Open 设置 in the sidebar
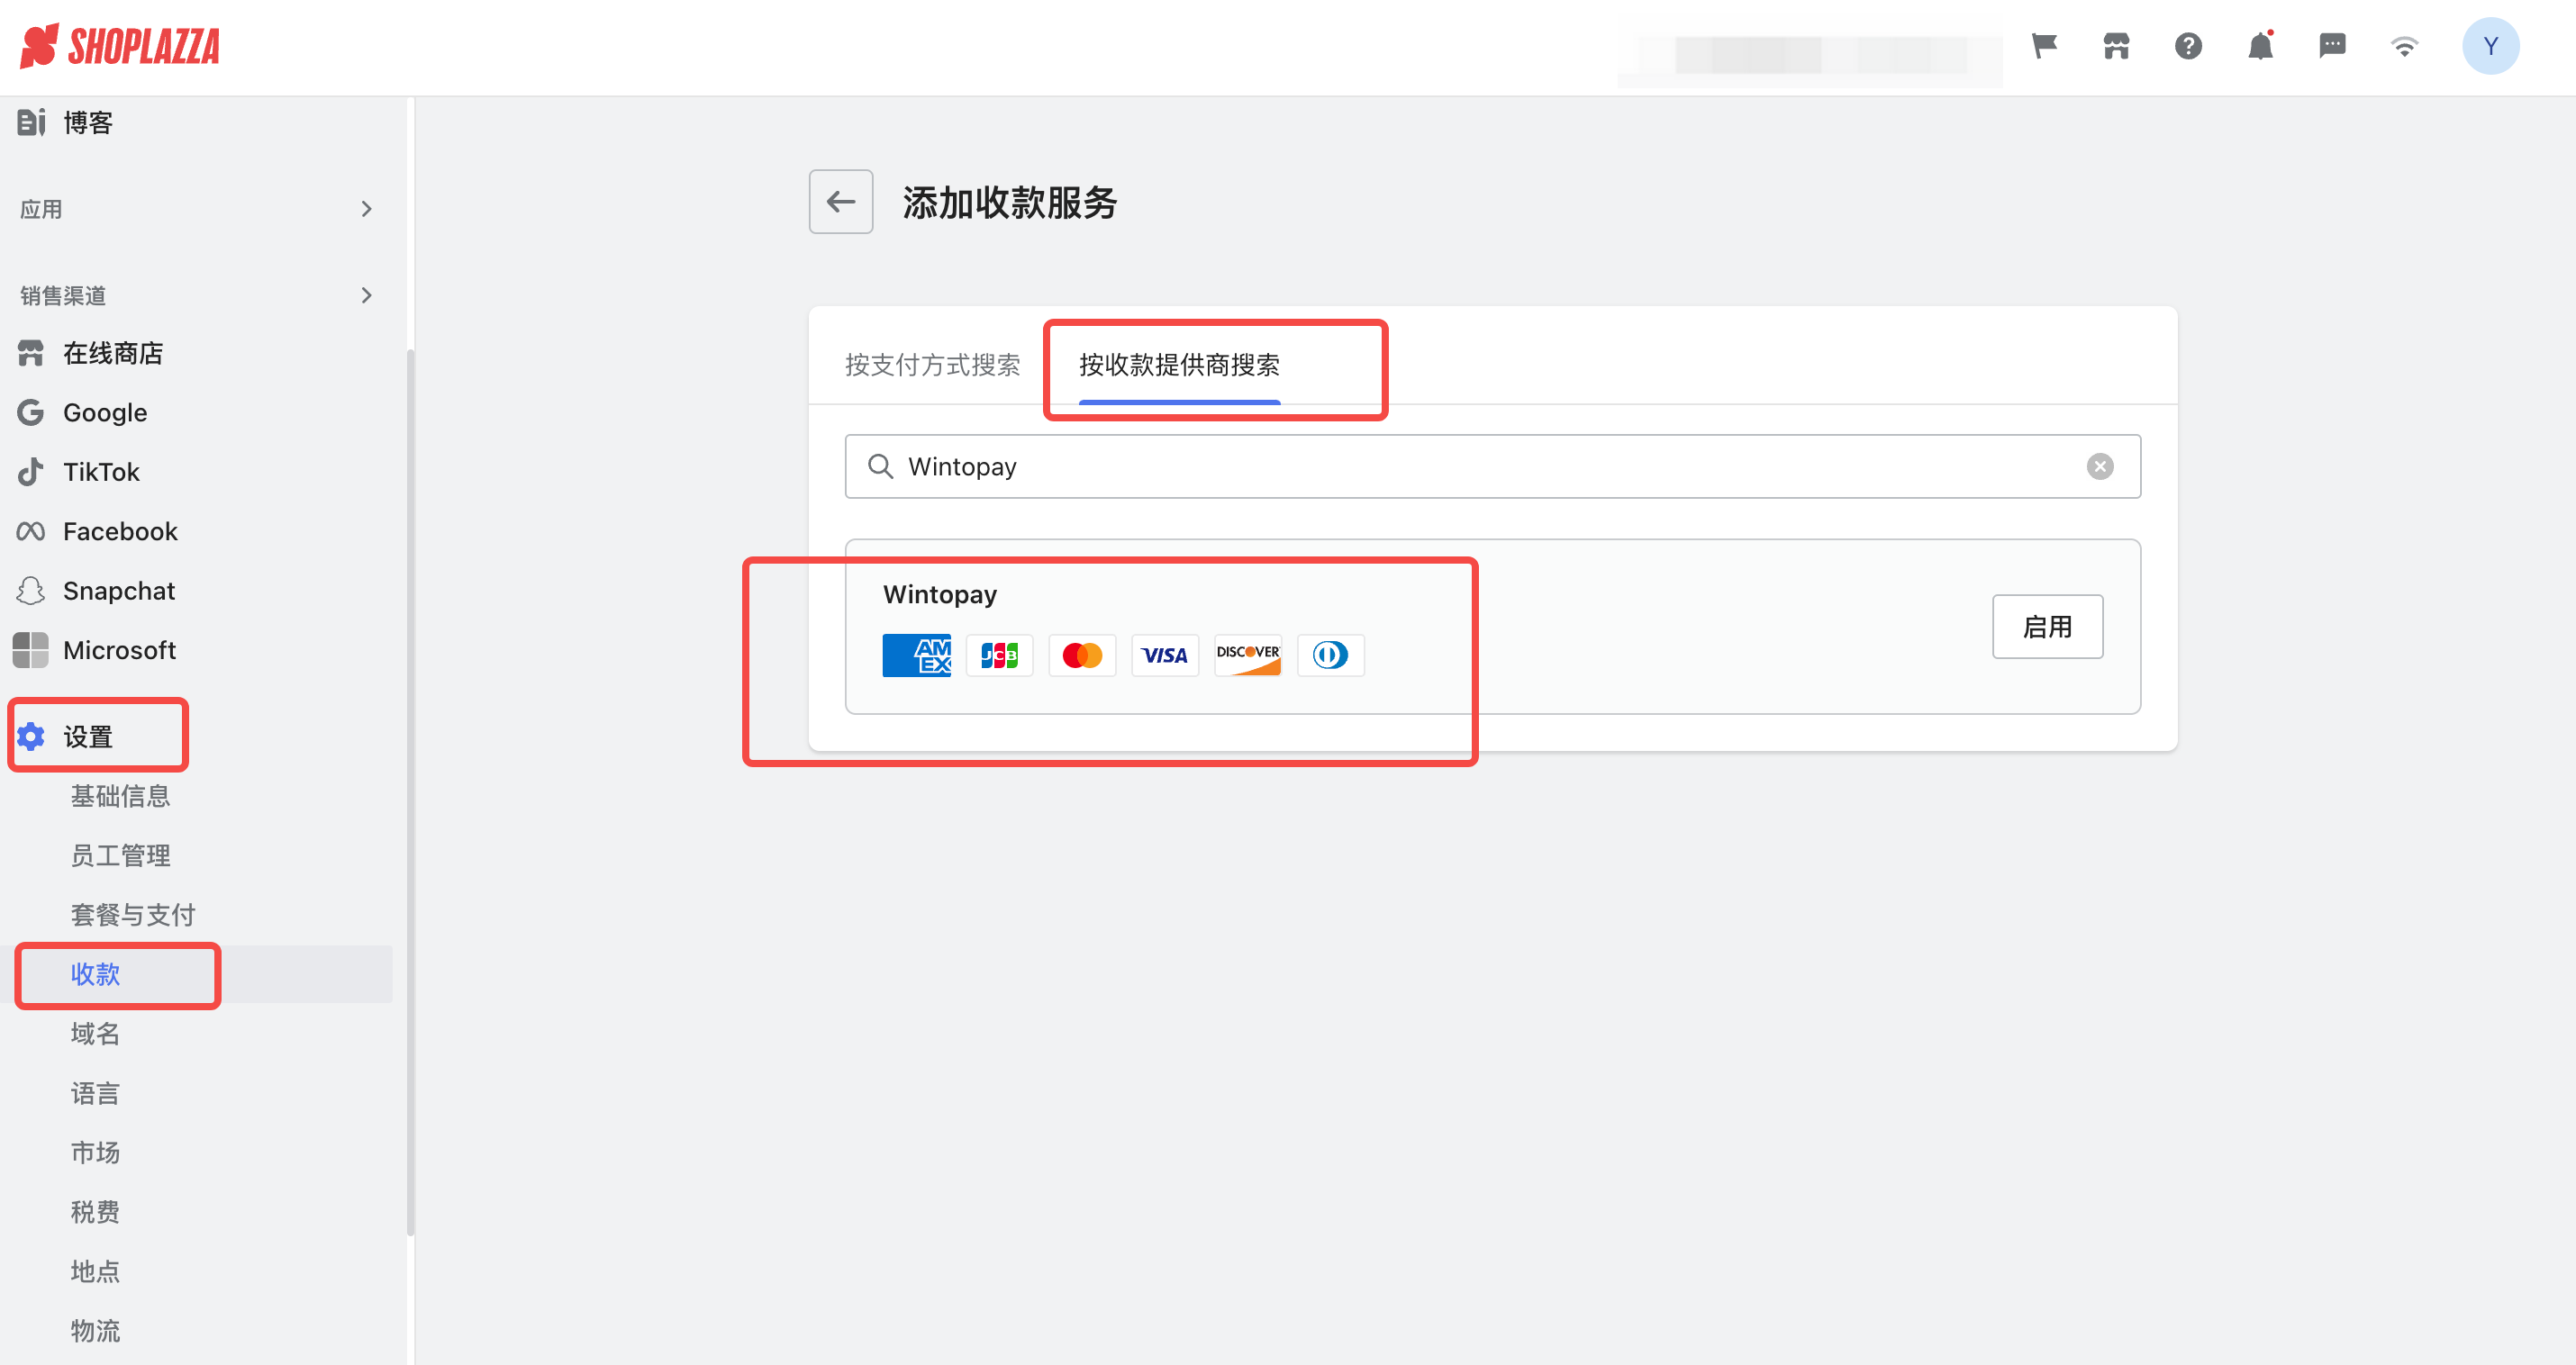The width and height of the screenshot is (2576, 1365). 88,736
